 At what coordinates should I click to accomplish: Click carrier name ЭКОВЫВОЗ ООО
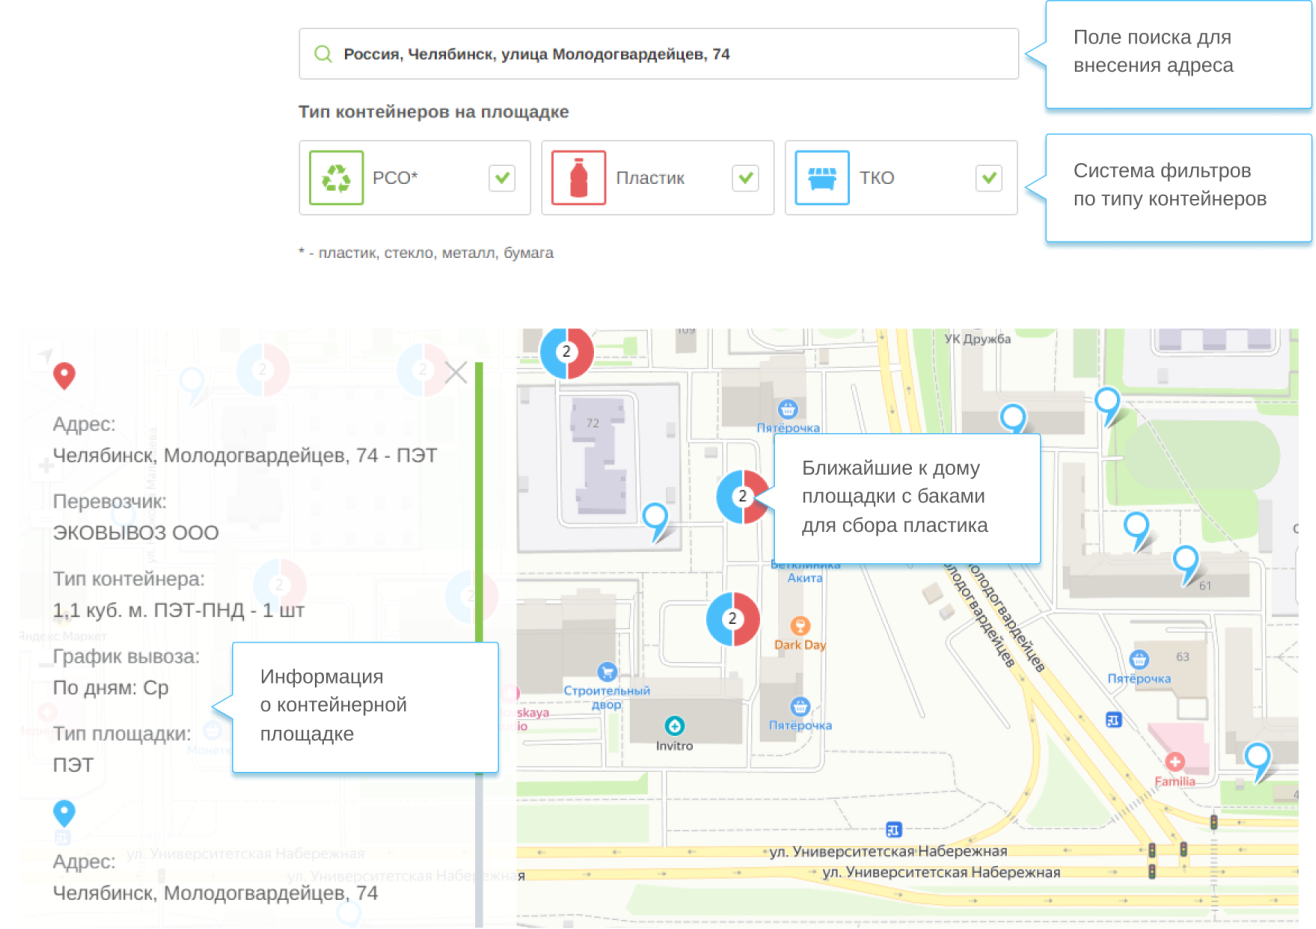pyautogui.click(x=136, y=533)
